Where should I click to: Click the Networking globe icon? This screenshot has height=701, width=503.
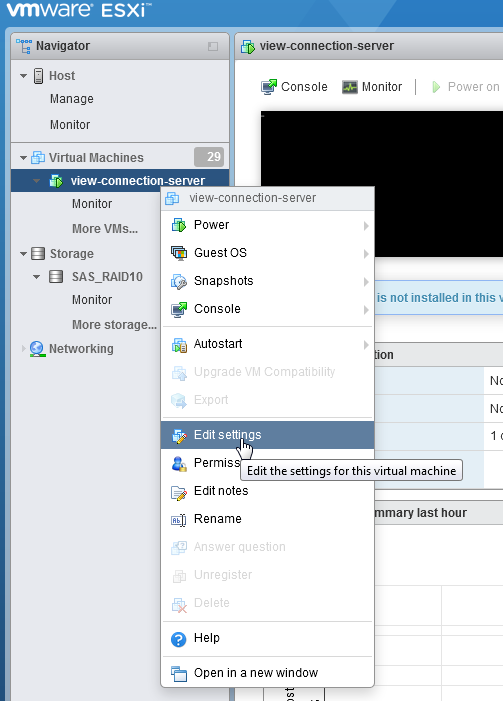pyautogui.click(x=37, y=349)
